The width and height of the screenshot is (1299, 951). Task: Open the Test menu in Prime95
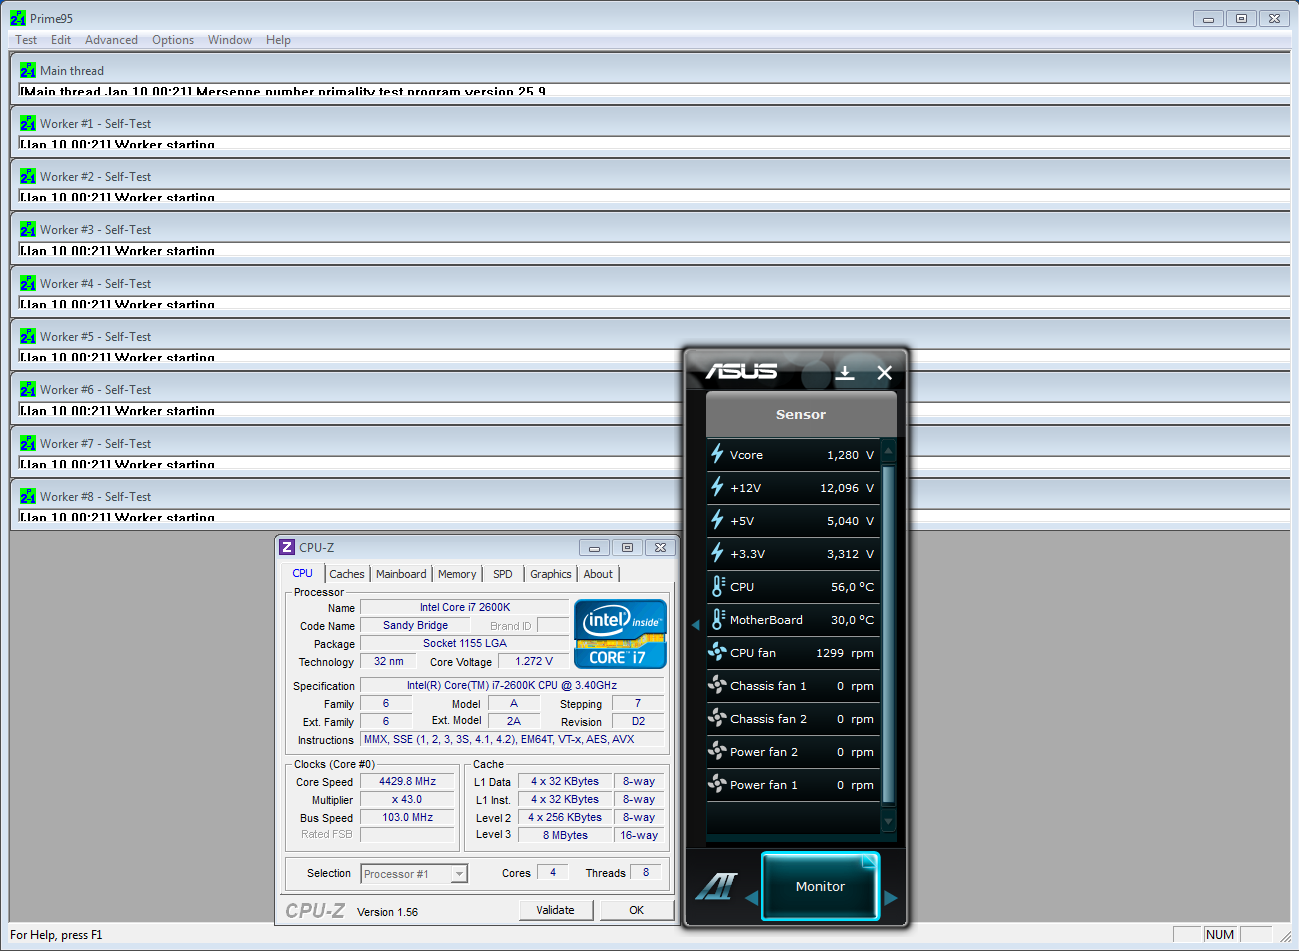[x=26, y=40]
